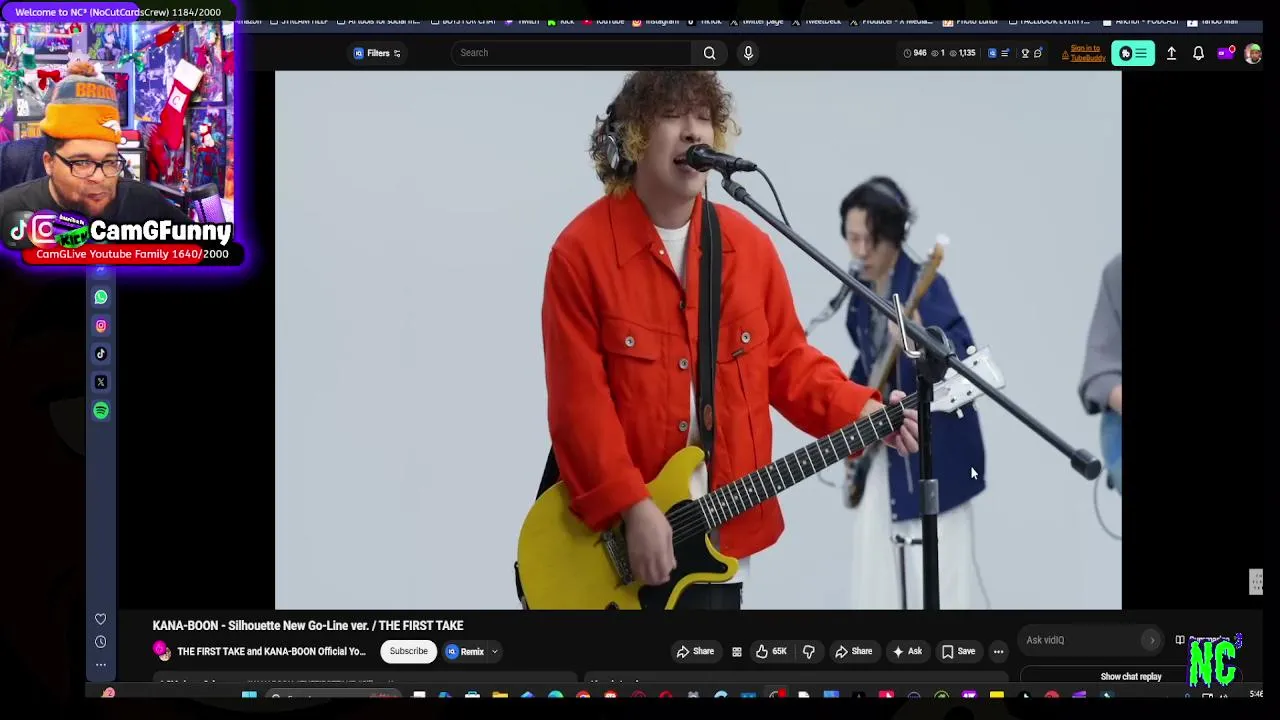Click the upload arrow icon
1280x720 pixels.
1171,53
